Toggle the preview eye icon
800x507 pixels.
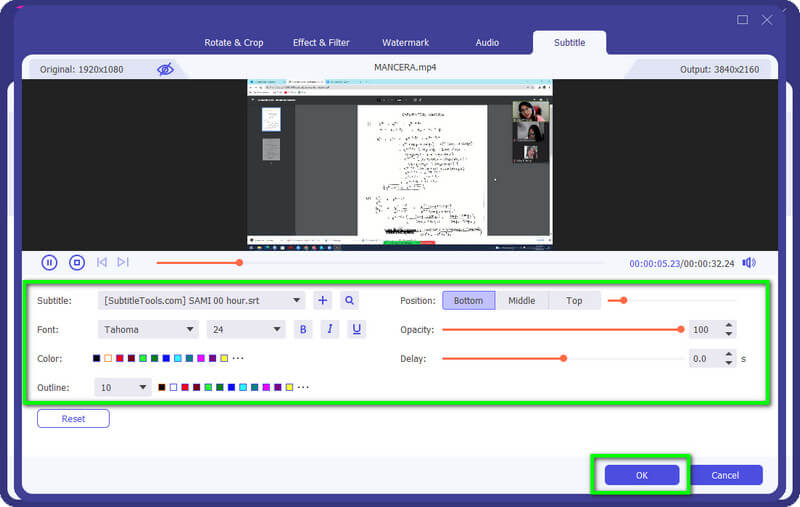pos(165,69)
